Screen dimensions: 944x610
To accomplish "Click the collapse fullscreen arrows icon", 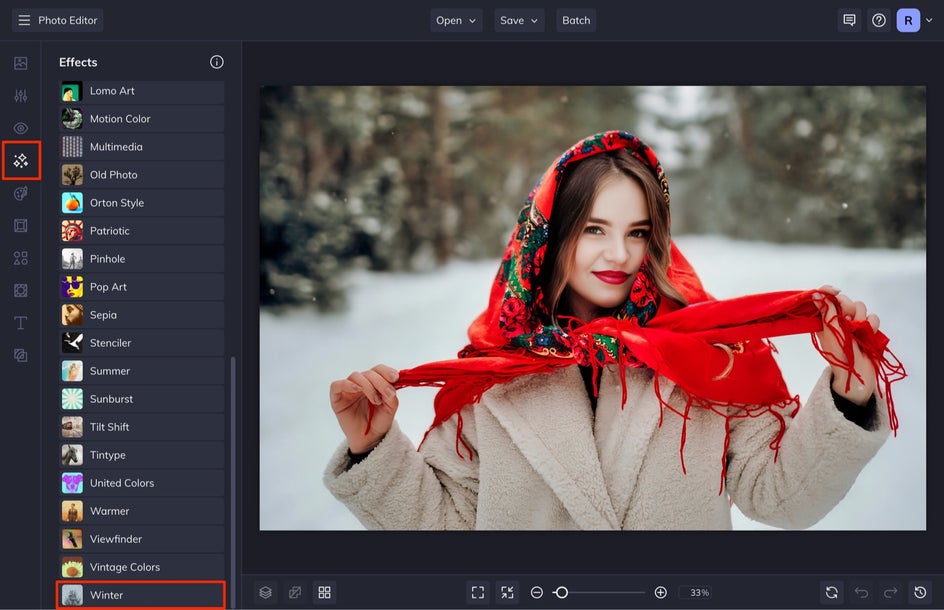I will (x=508, y=593).
